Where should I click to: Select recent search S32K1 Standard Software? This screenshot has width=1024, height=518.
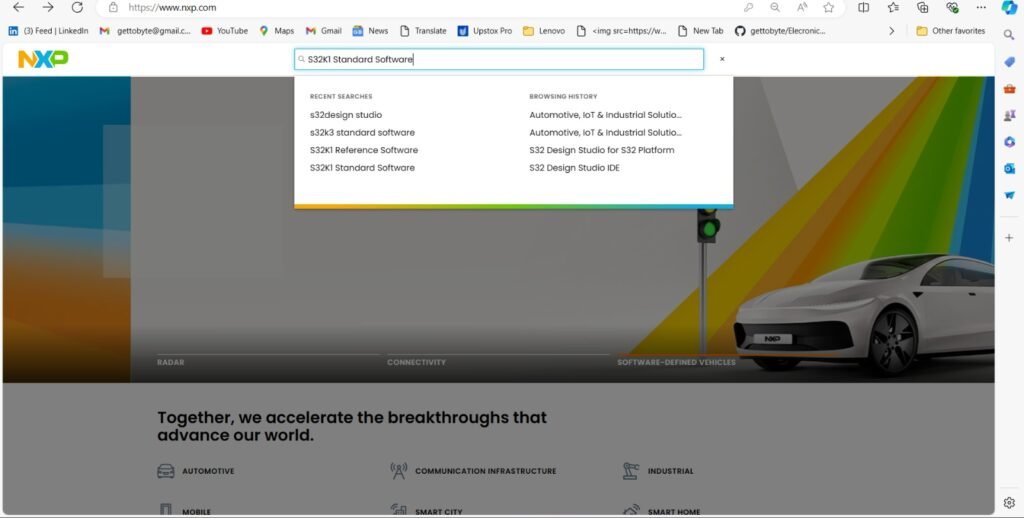pyautogui.click(x=362, y=168)
